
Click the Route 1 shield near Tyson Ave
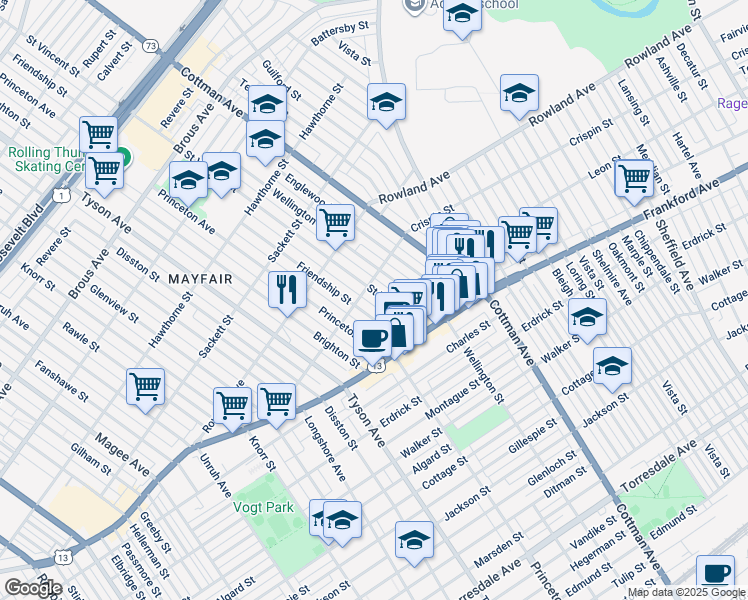62,195
